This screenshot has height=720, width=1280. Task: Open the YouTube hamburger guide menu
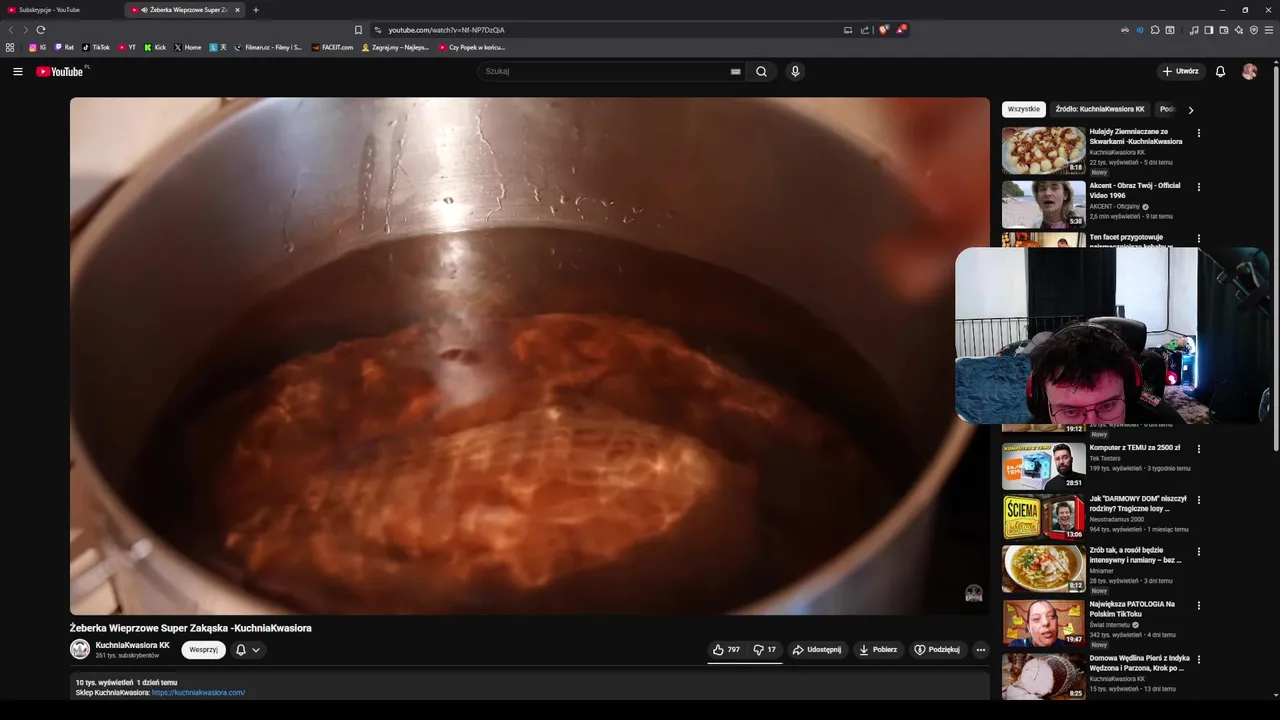tap(17, 71)
